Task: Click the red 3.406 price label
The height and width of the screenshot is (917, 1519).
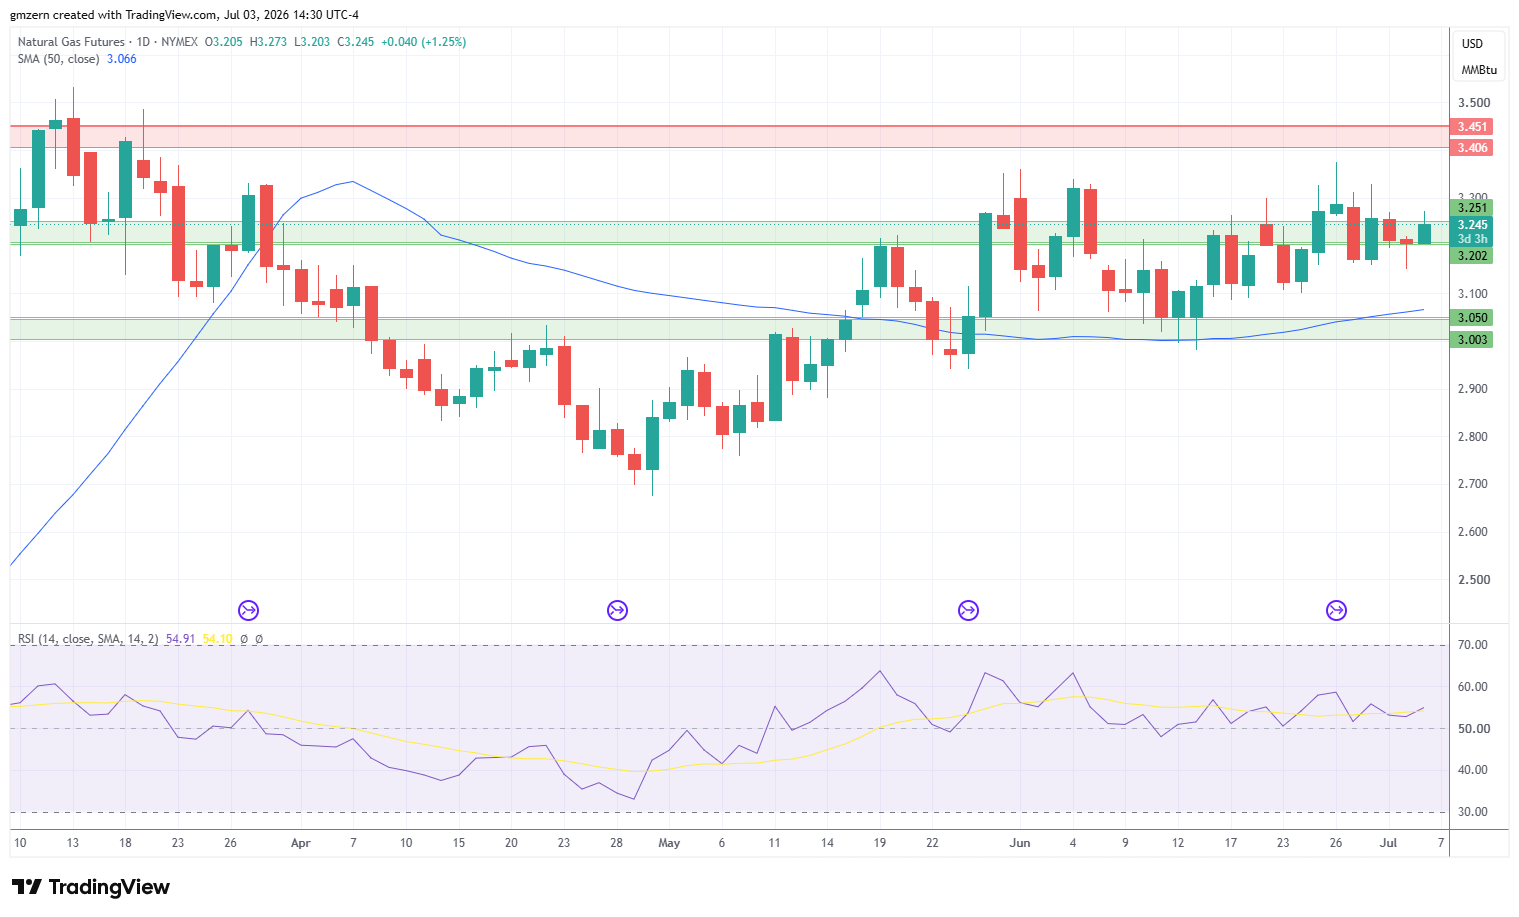Action: 1471,148
